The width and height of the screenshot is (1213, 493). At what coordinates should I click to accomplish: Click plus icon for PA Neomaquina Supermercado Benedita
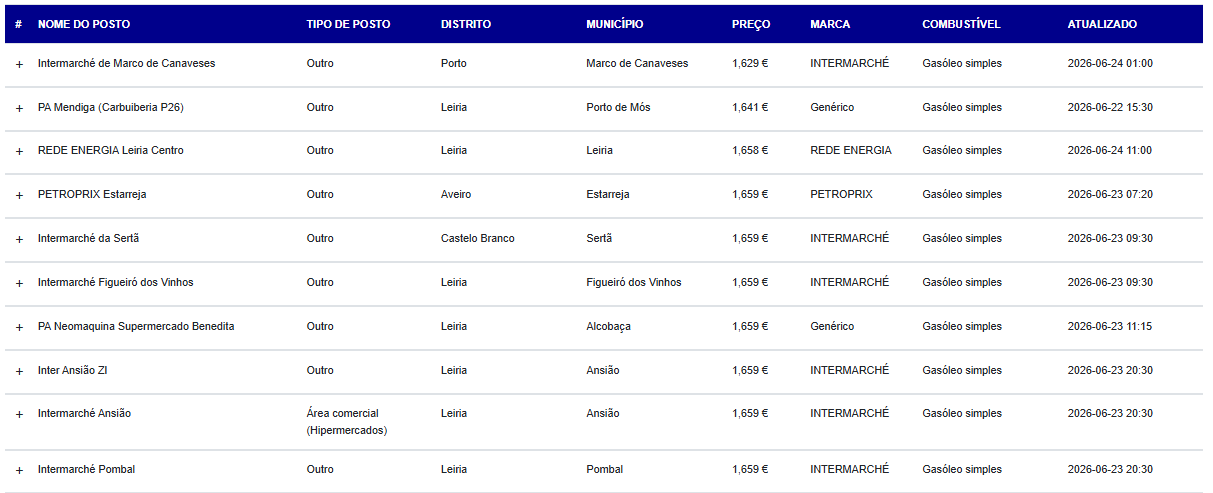[x=19, y=327]
